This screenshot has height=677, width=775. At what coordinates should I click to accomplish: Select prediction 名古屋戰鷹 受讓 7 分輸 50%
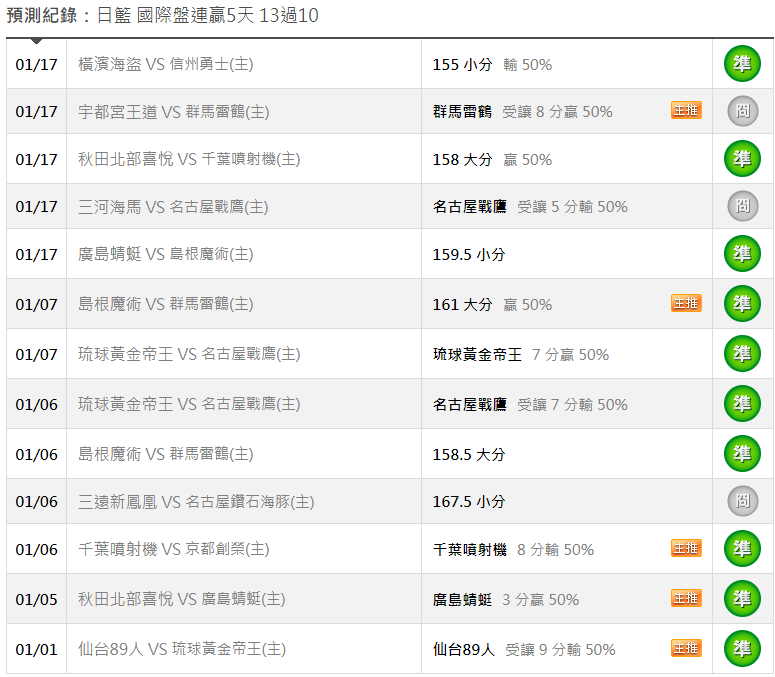point(530,404)
